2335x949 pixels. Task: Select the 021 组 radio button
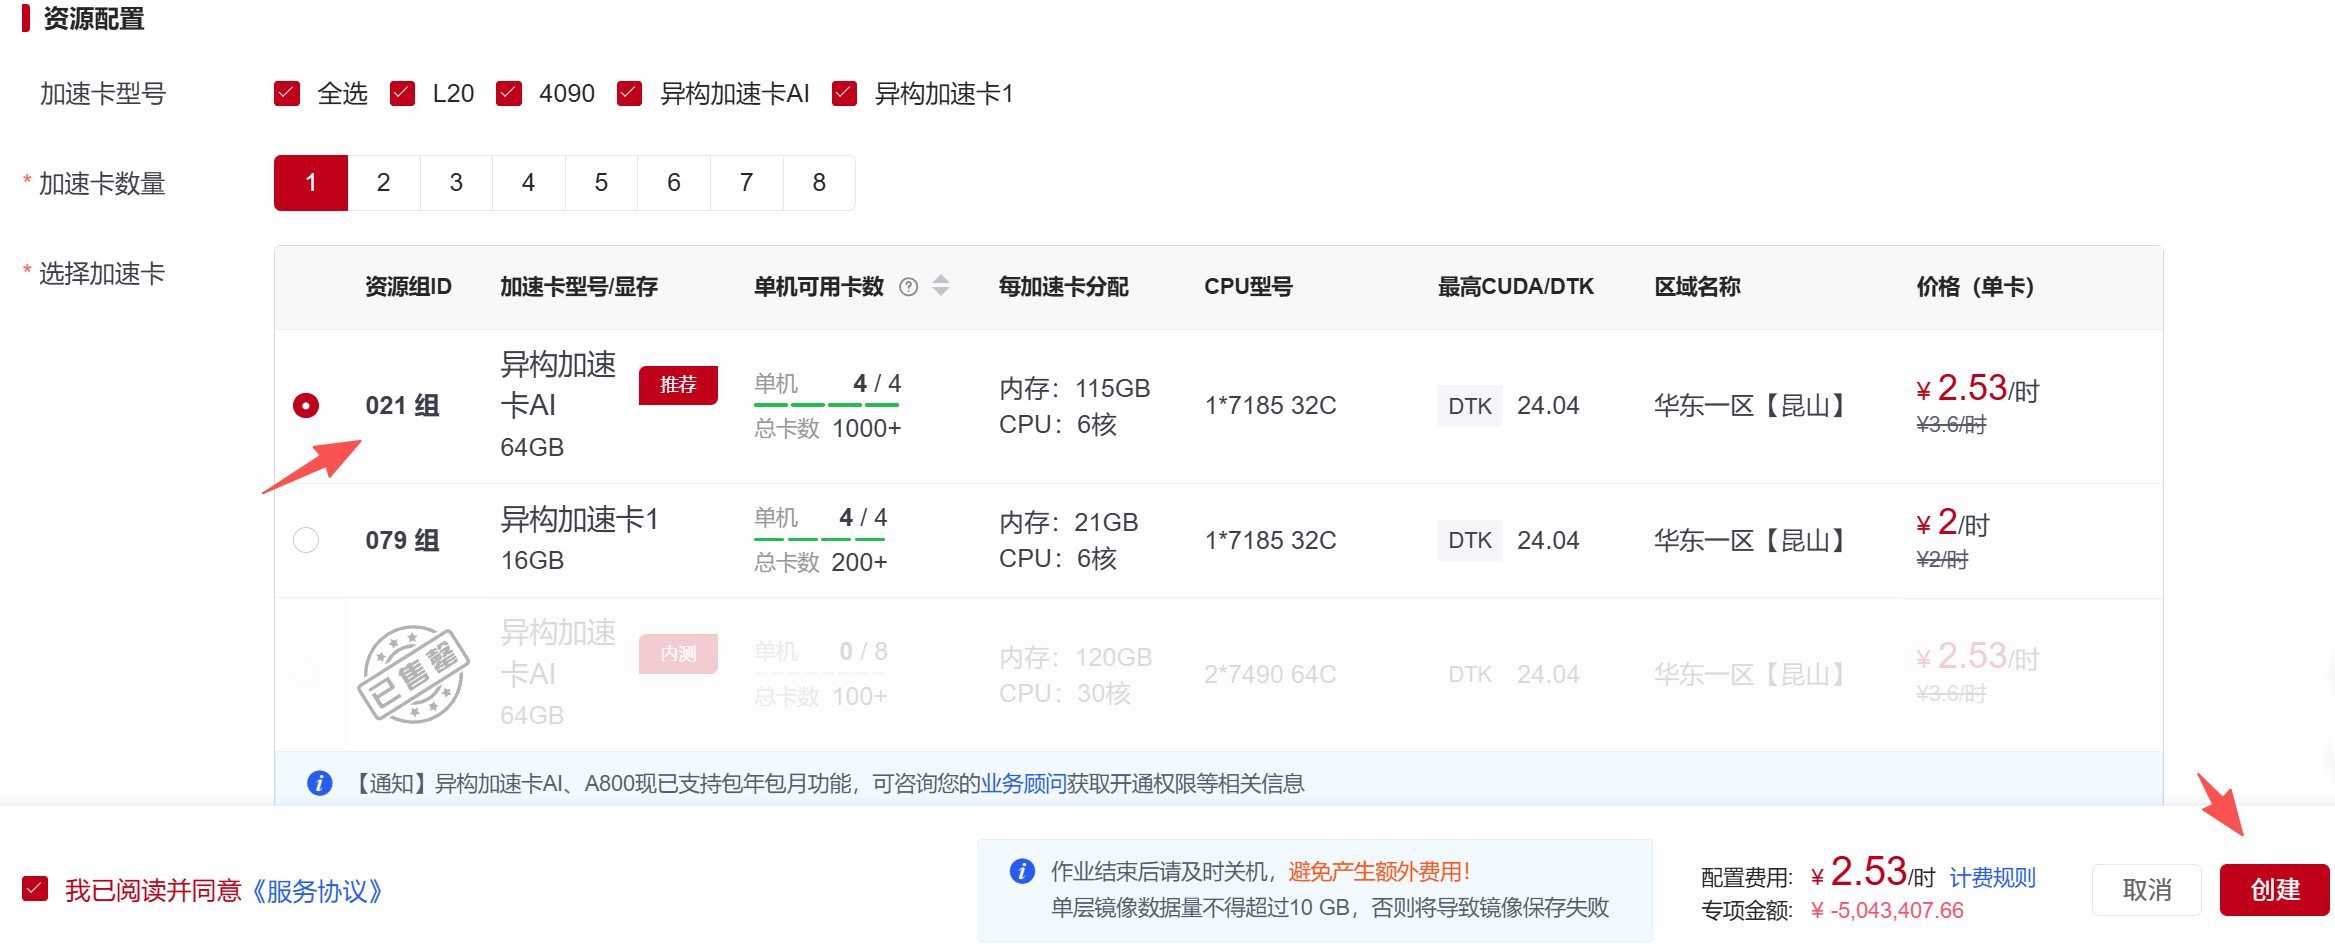[x=306, y=405]
